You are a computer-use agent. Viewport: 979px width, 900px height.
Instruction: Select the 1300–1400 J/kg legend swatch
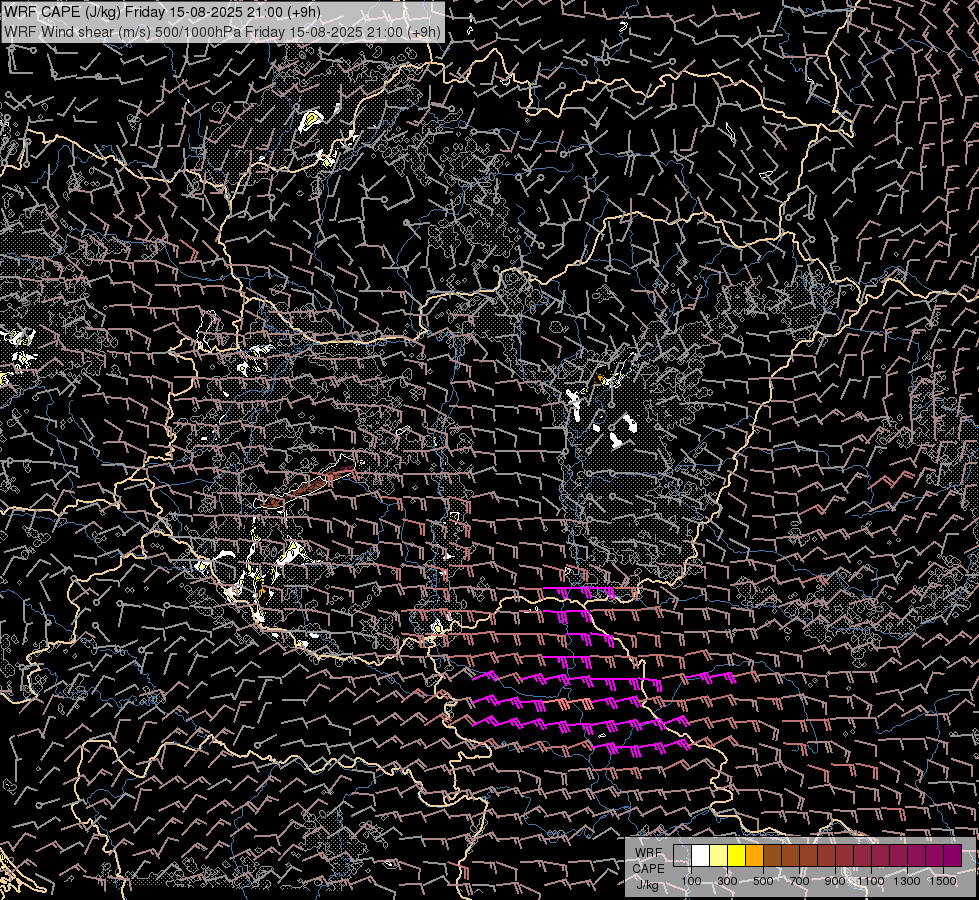tap(916, 856)
